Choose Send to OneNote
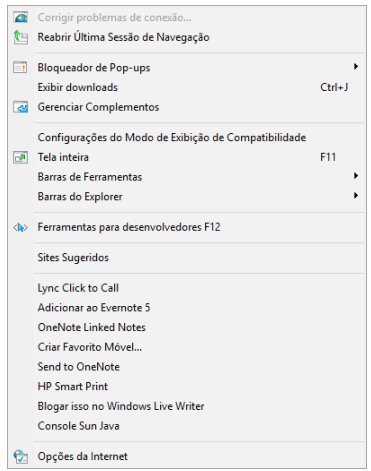This screenshot has width=371, height=471. click(x=187, y=367)
